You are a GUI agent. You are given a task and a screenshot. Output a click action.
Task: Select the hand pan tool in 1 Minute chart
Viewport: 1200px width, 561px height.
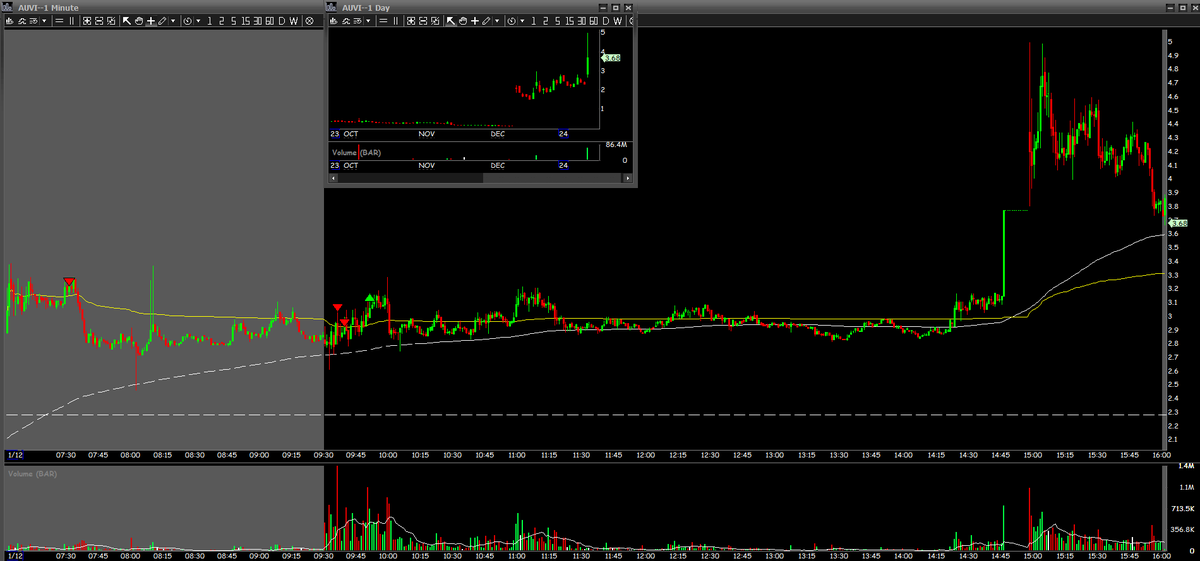tap(139, 21)
